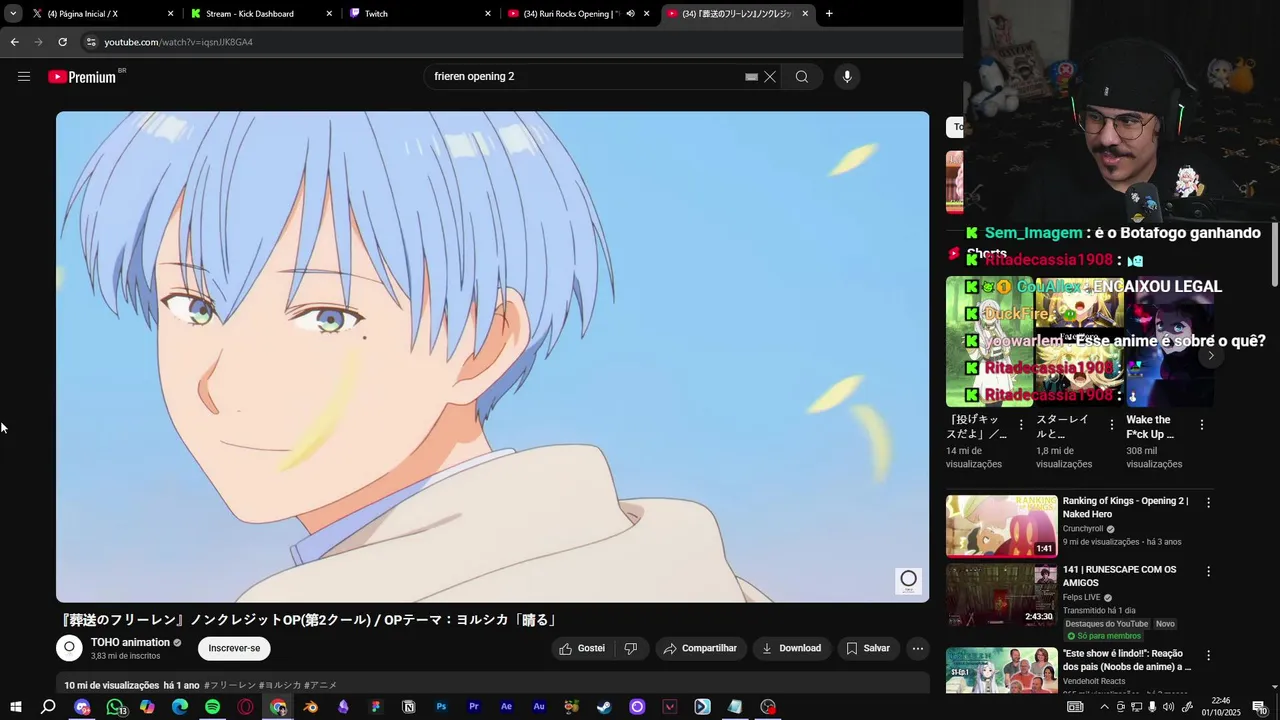
Task: Open Photoshop from the taskbar
Action: 441,707
